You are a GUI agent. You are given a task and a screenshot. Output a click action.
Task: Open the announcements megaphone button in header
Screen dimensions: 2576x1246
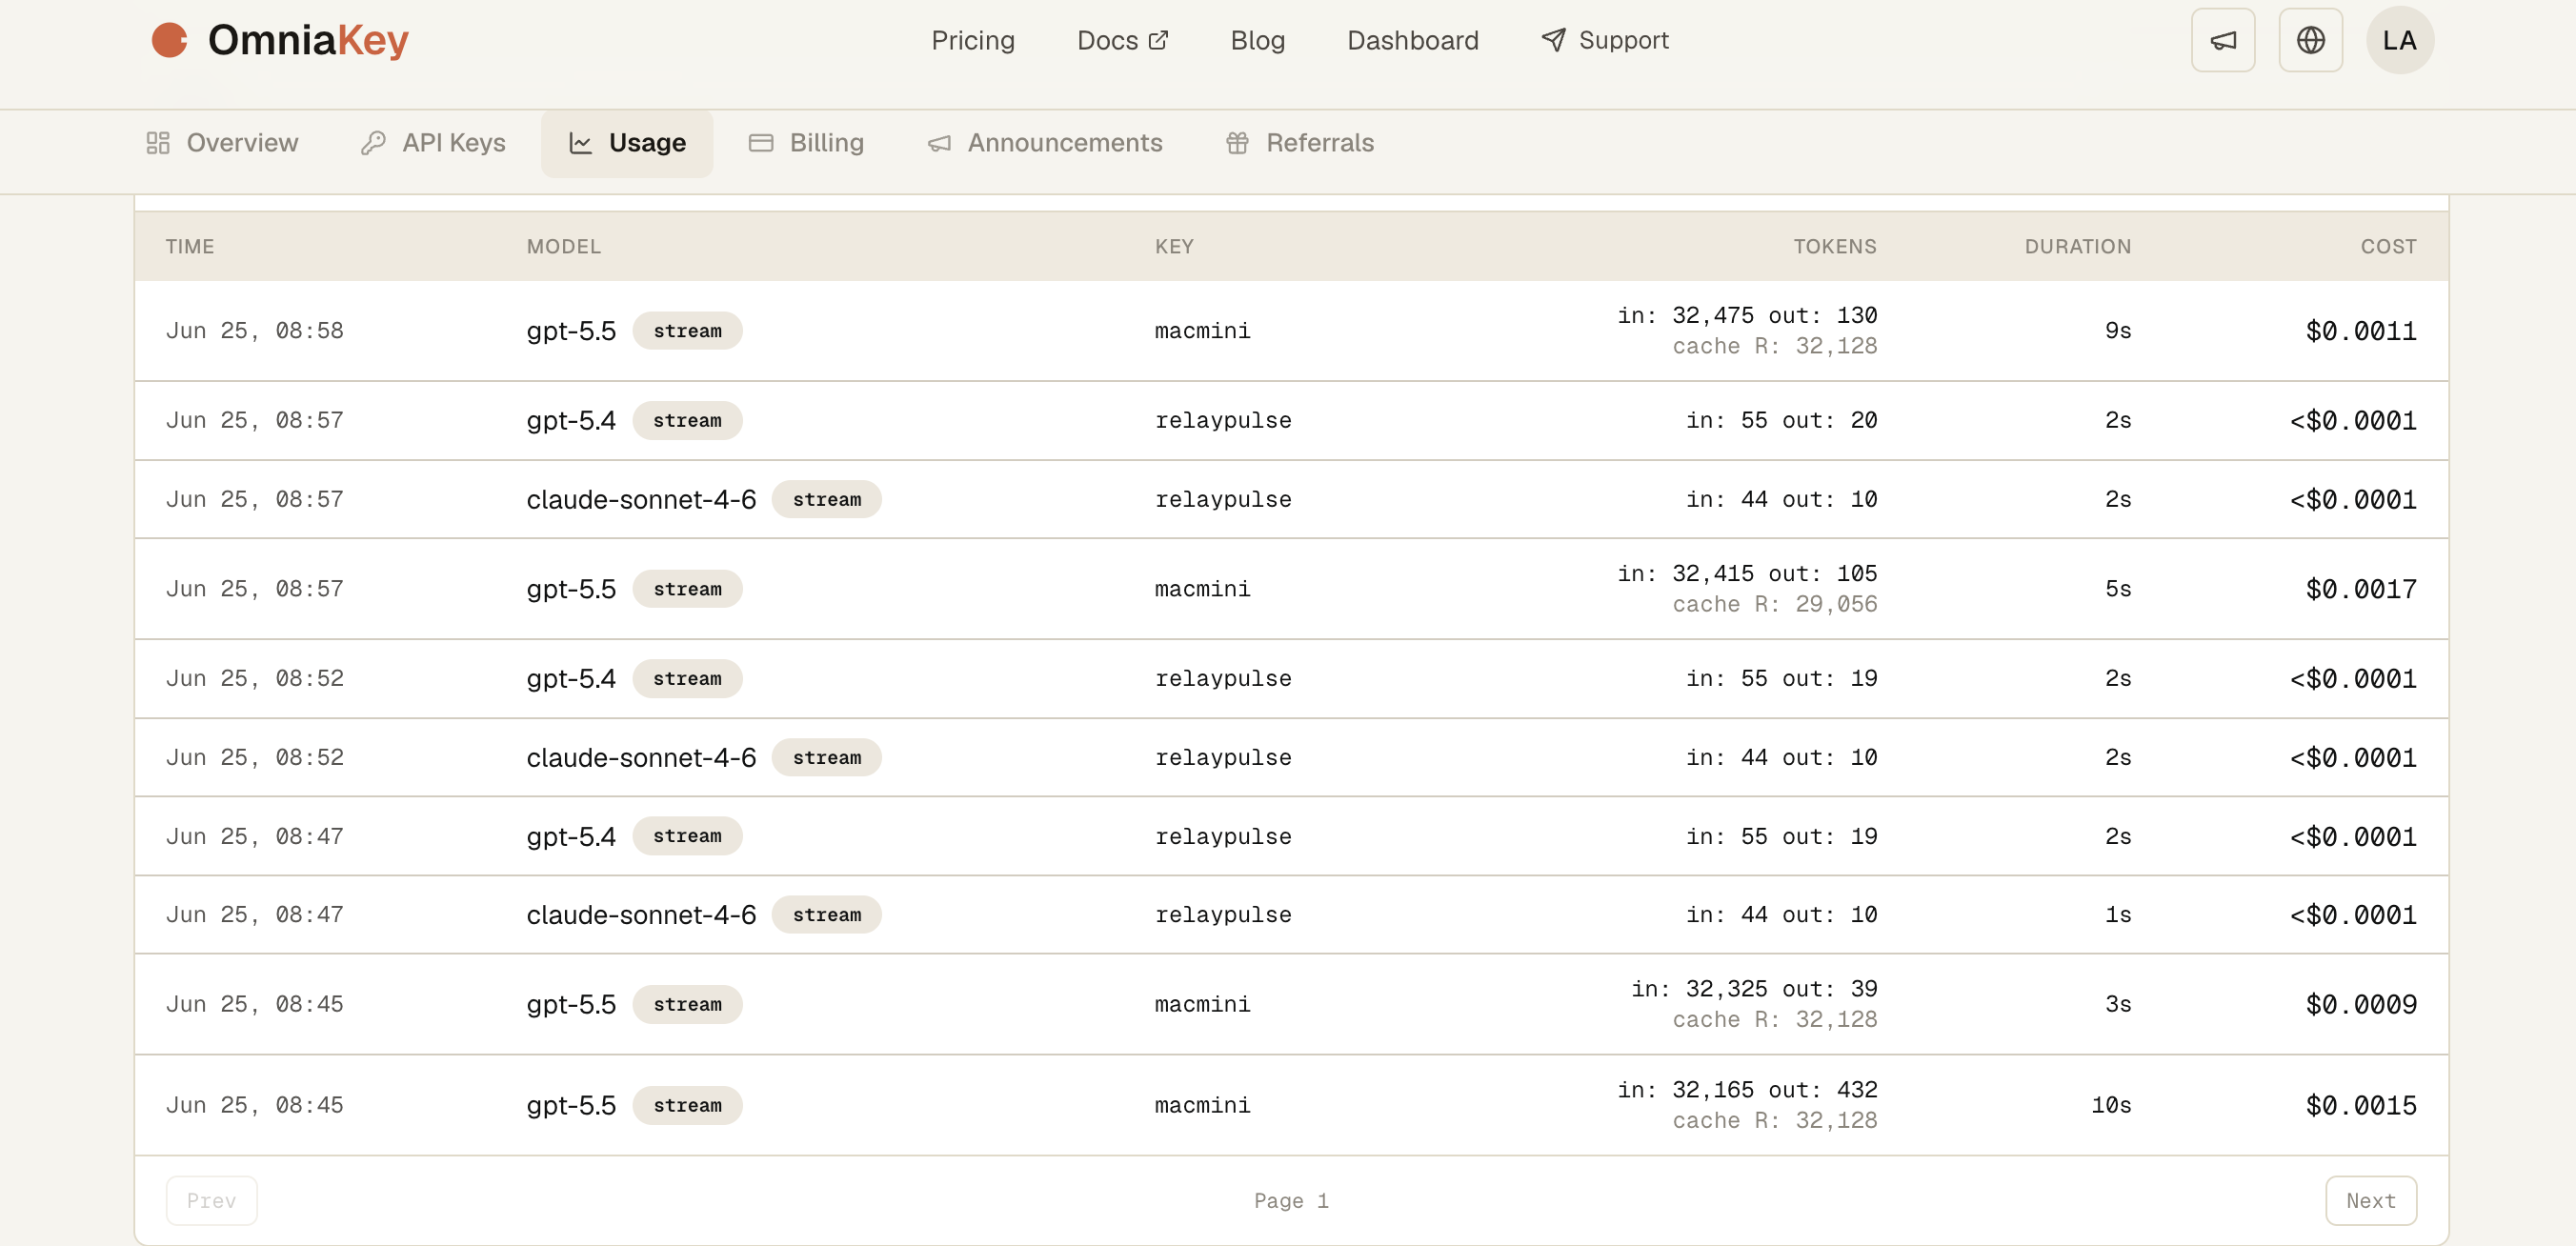(x=2222, y=40)
